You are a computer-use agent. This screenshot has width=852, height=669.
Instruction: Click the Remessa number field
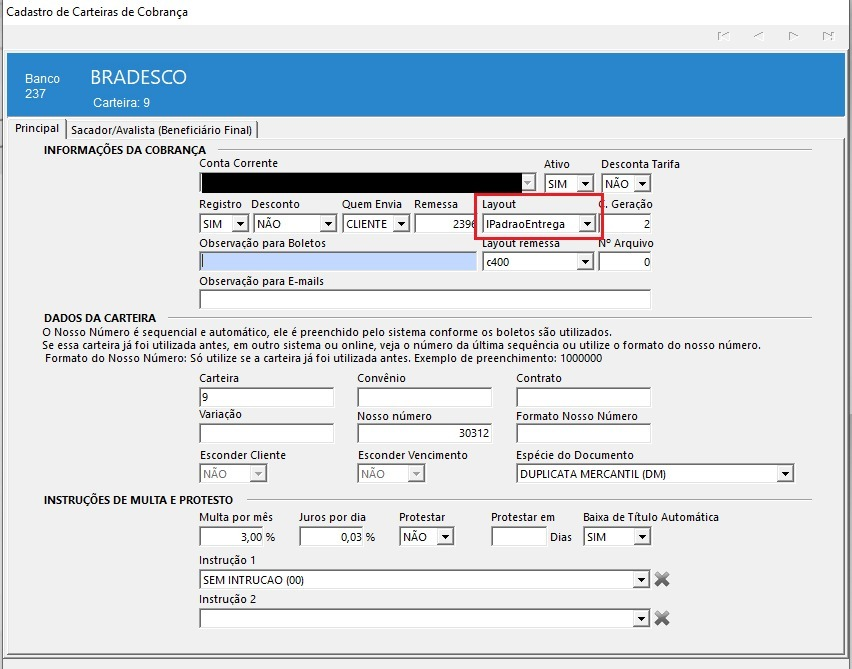pyautogui.click(x=446, y=224)
